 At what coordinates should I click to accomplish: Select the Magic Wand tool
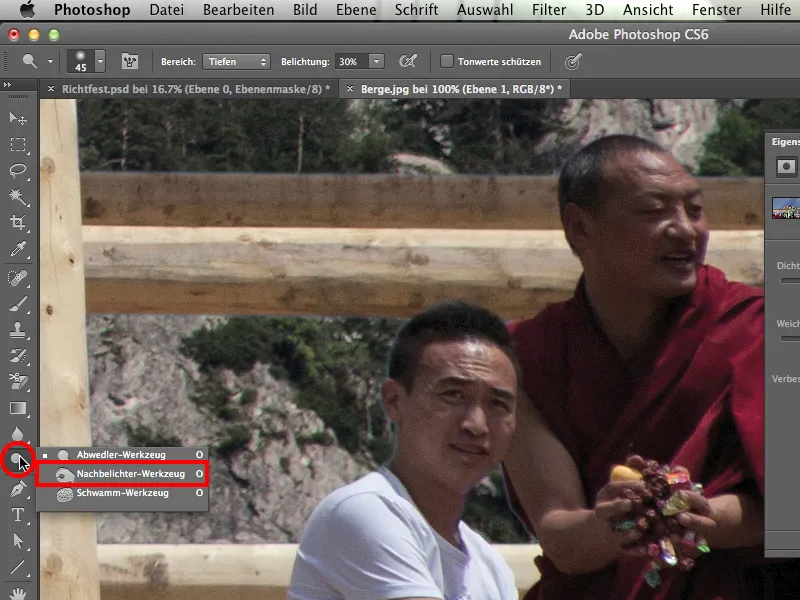point(18,196)
